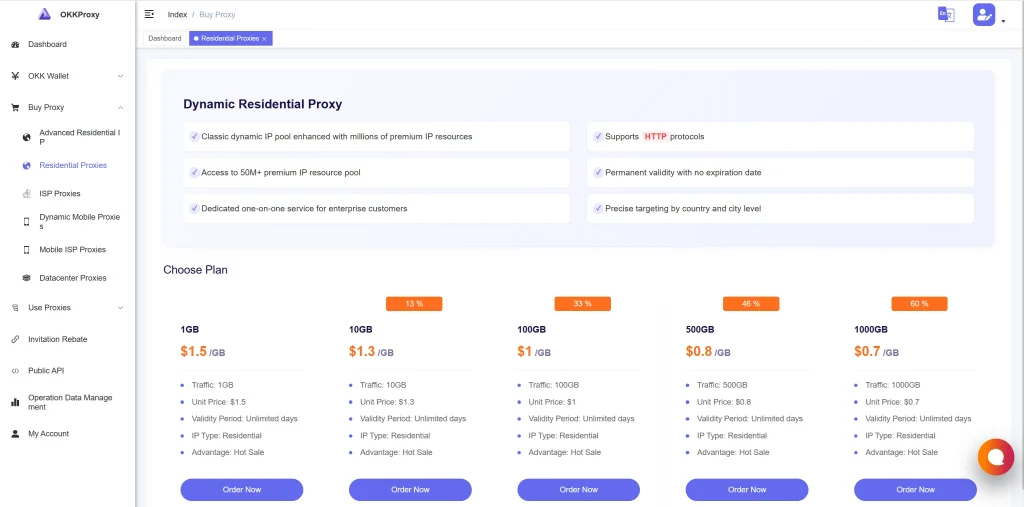The width and height of the screenshot is (1024, 507).
Task: Toggle the sidebar collapse hamburger icon
Action: point(149,14)
